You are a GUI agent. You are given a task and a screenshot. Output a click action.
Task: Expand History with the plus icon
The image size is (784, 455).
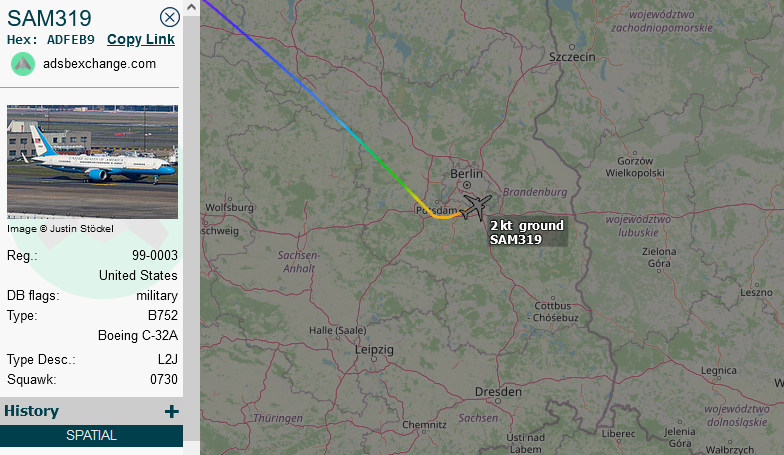coord(172,412)
